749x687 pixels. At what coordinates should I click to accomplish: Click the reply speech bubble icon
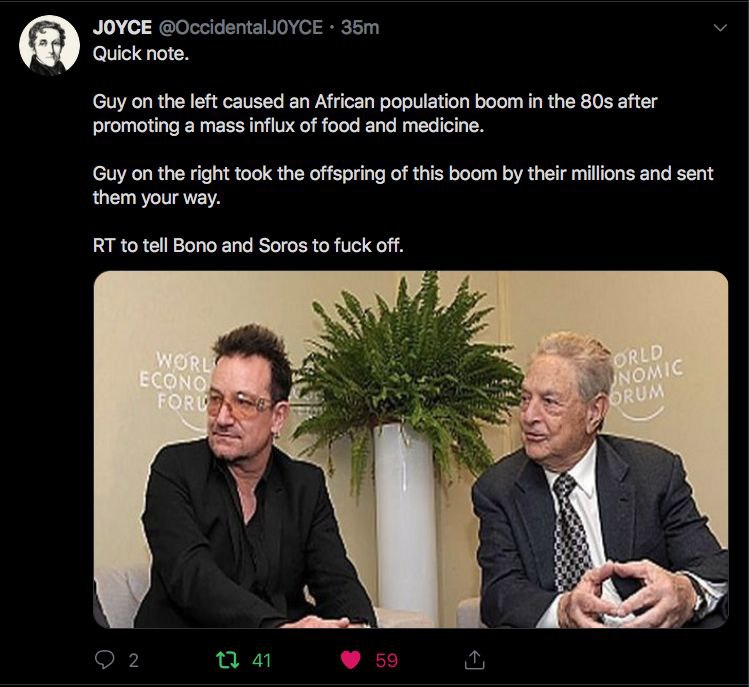coord(105,659)
